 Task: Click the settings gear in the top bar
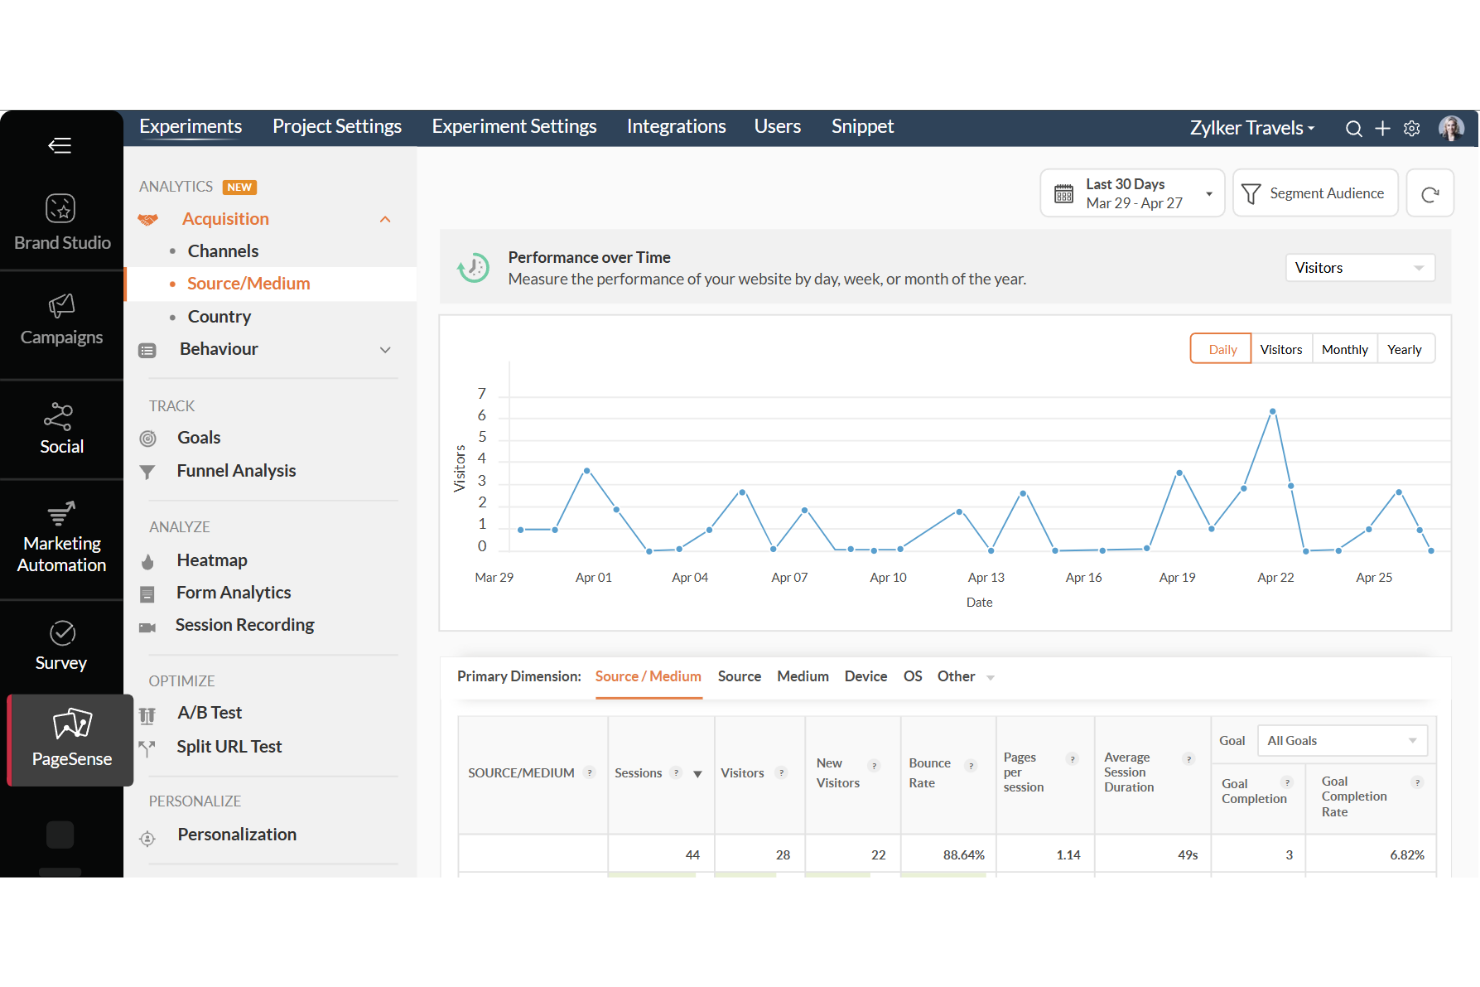1411,128
